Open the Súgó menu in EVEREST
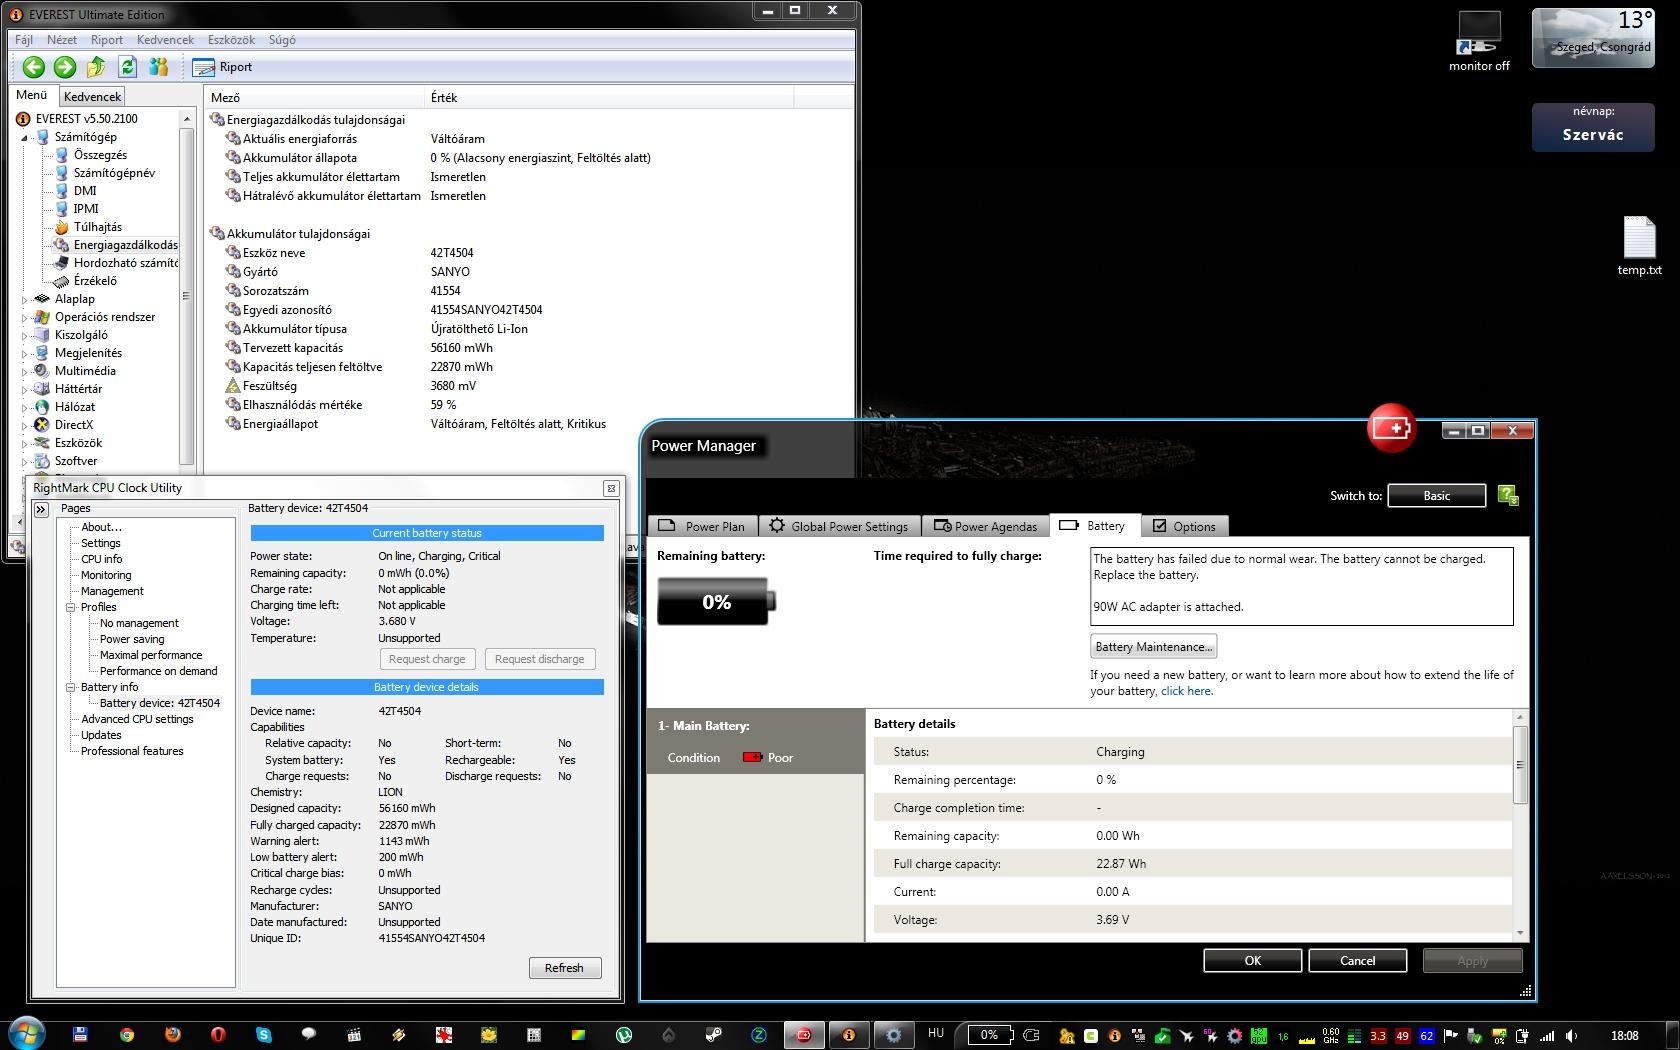1680x1050 pixels. [282, 40]
